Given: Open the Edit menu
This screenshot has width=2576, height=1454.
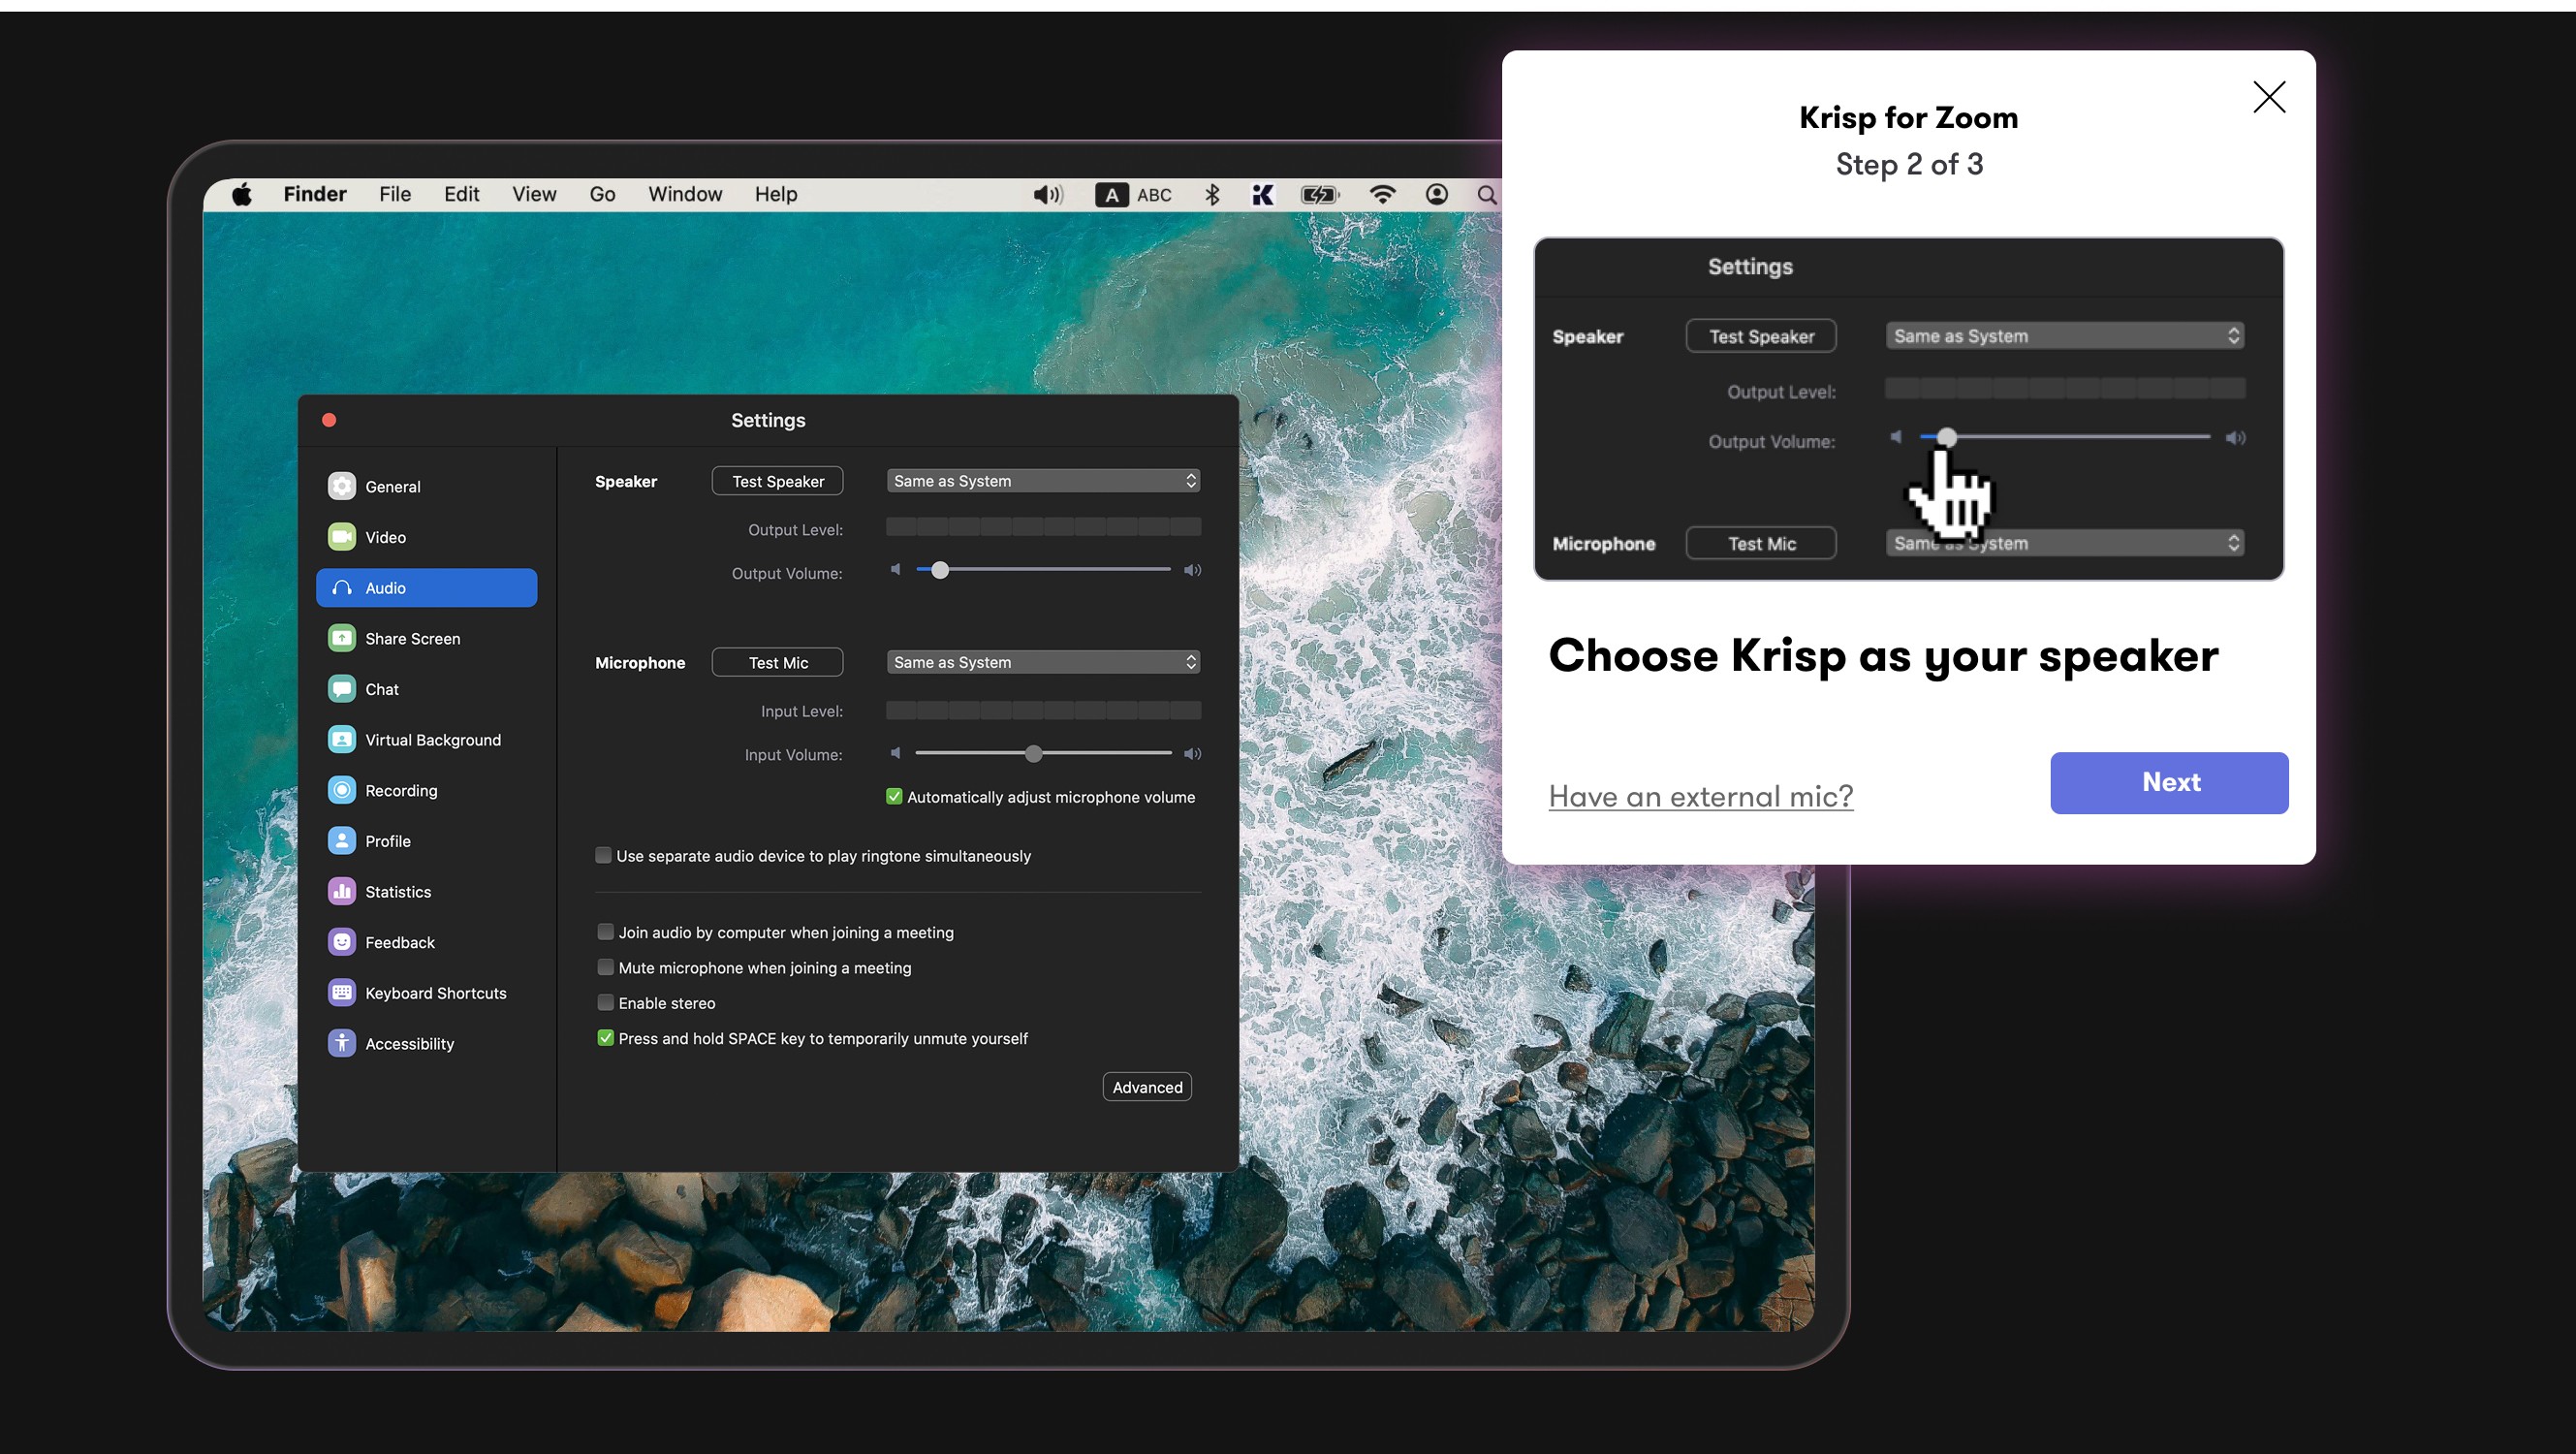Looking at the screenshot, I should tap(462, 194).
